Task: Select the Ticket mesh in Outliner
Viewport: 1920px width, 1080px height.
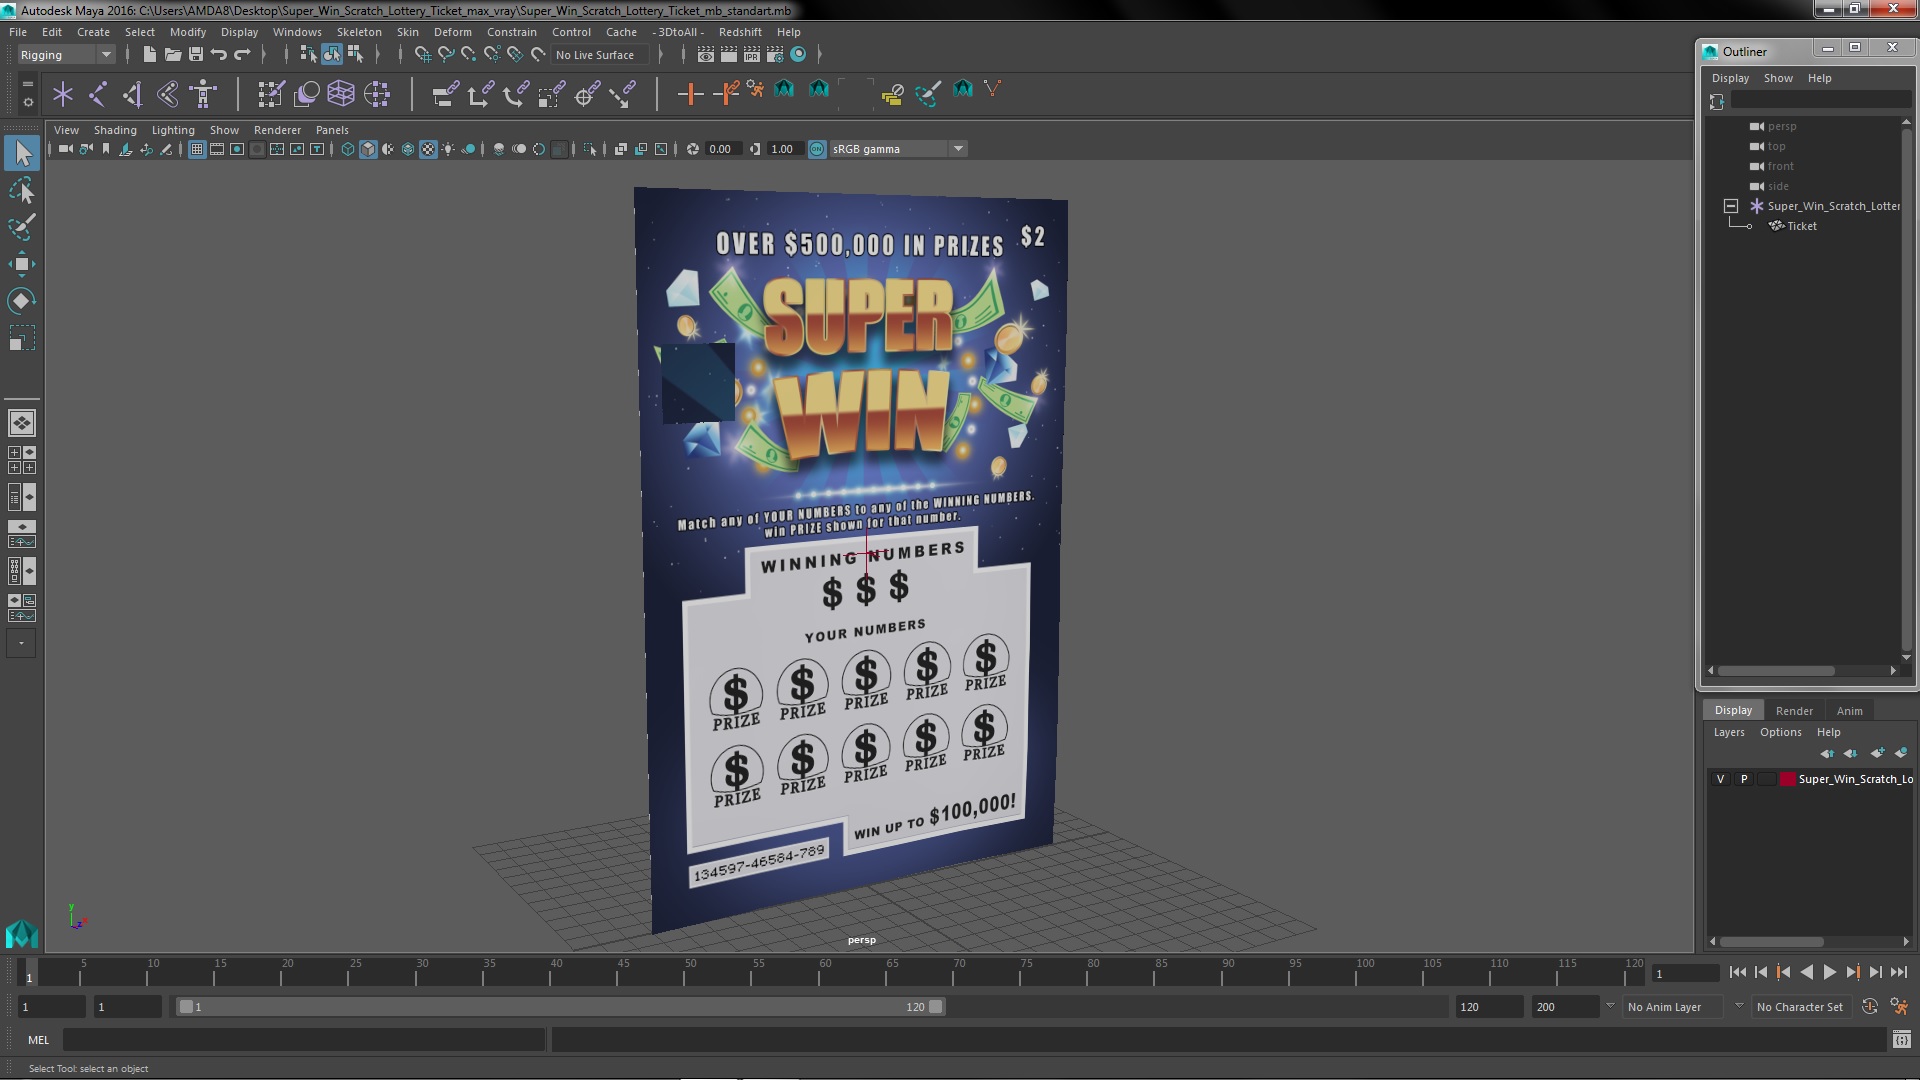Action: pos(1801,226)
